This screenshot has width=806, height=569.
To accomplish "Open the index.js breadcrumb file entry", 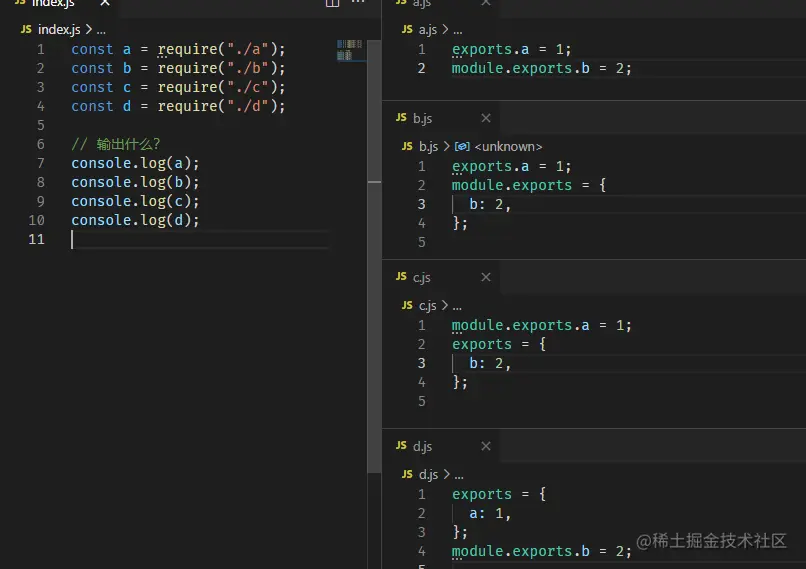I will (x=59, y=30).
